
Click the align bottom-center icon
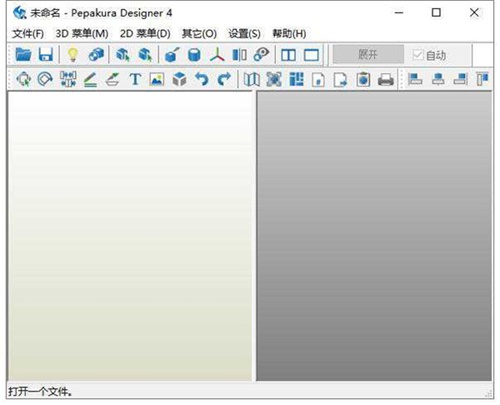[x=438, y=79]
